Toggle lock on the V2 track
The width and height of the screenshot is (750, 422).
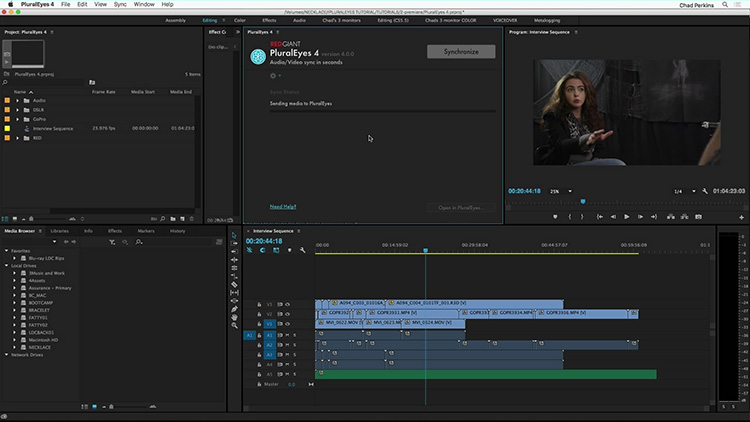[x=259, y=314]
